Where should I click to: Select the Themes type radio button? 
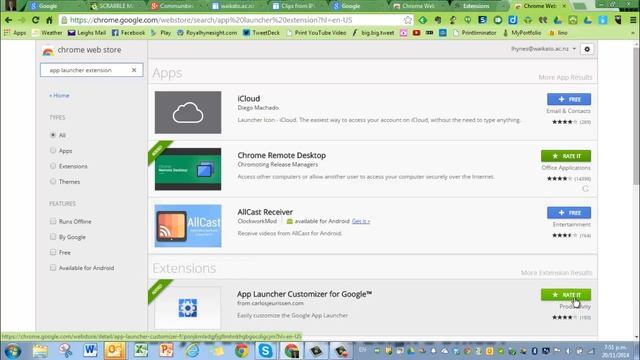point(53,182)
